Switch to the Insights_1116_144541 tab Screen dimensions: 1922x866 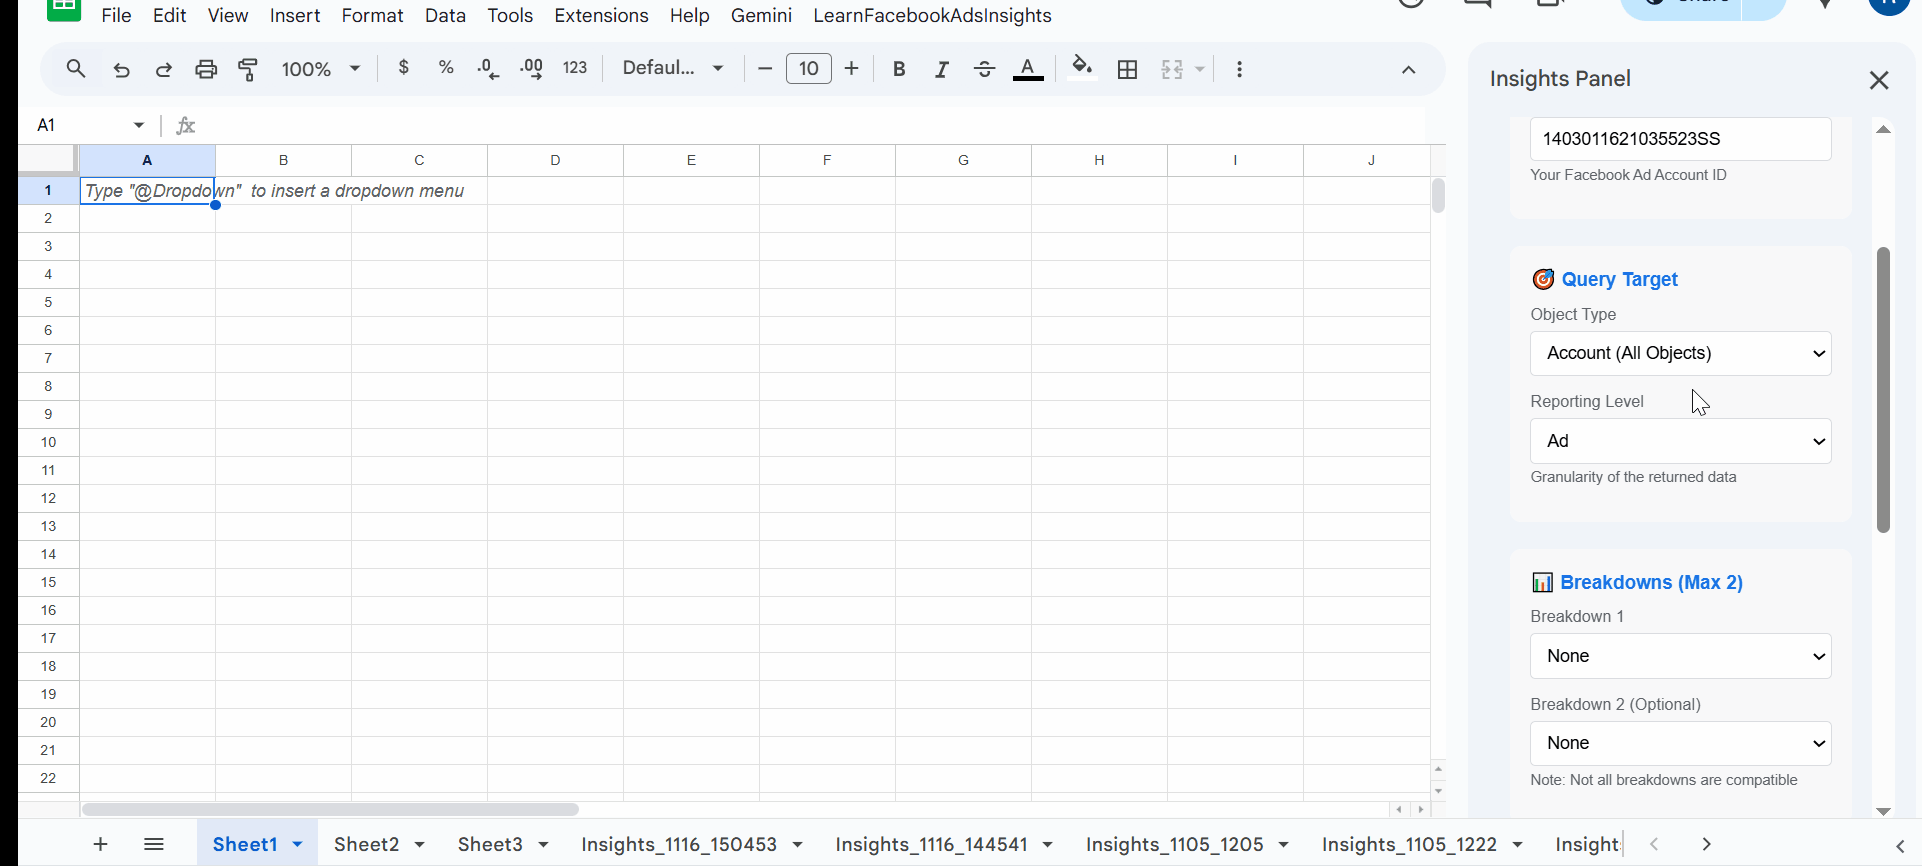[x=931, y=845]
